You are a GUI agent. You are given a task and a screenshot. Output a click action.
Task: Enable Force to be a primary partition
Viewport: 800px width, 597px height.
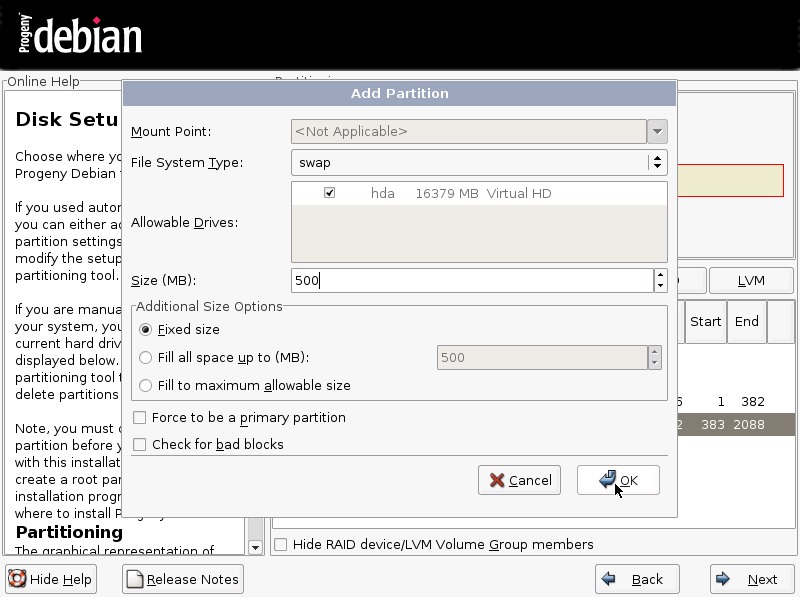140,418
